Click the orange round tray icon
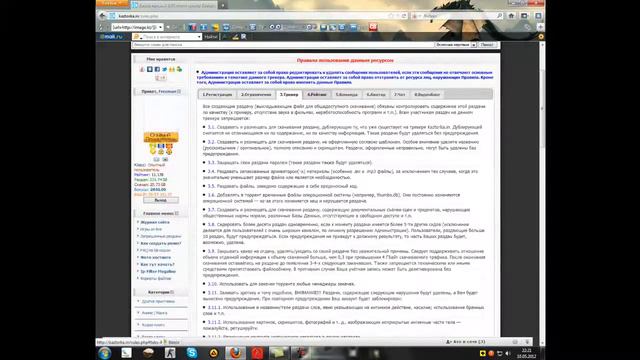Image resolution: width=640 pixels, height=360 pixels. click(491, 353)
